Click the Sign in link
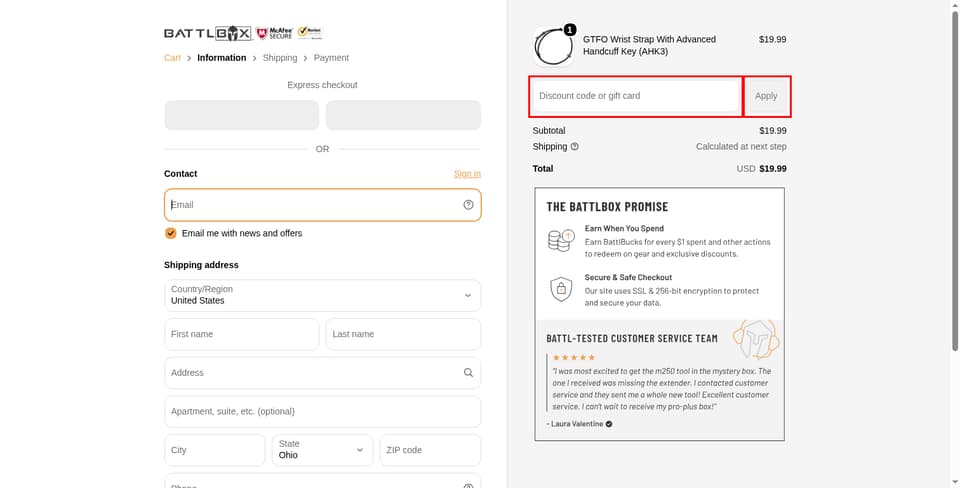960x488 pixels. pyautogui.click(x=467, y=174)
